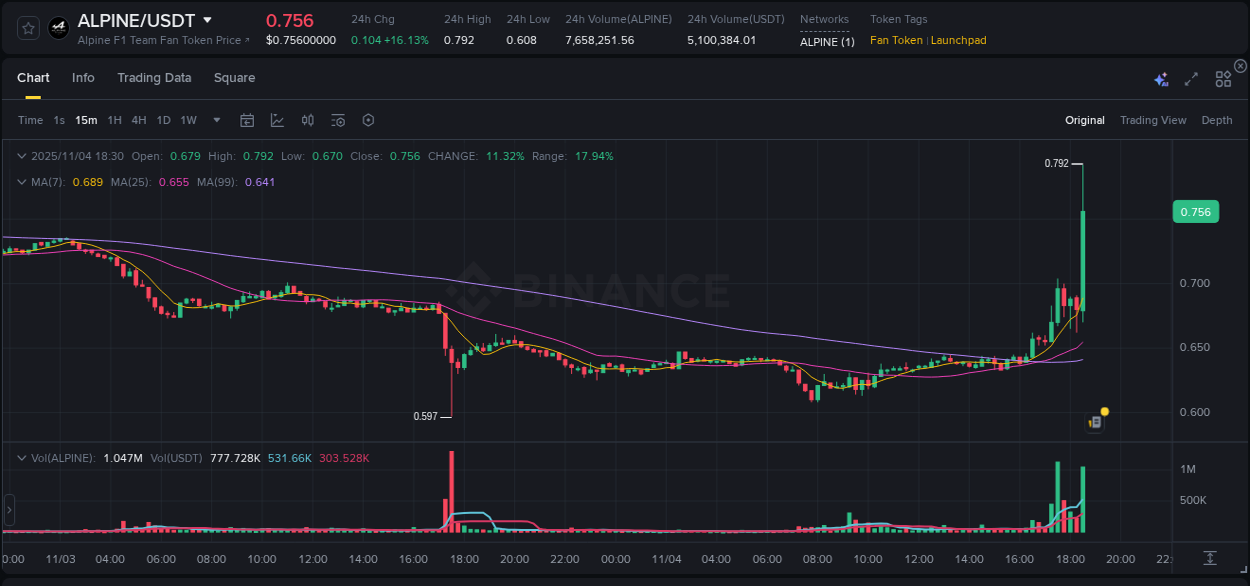Expand the chart with the fullscreen arrow icon

[x=1191, y=79]
